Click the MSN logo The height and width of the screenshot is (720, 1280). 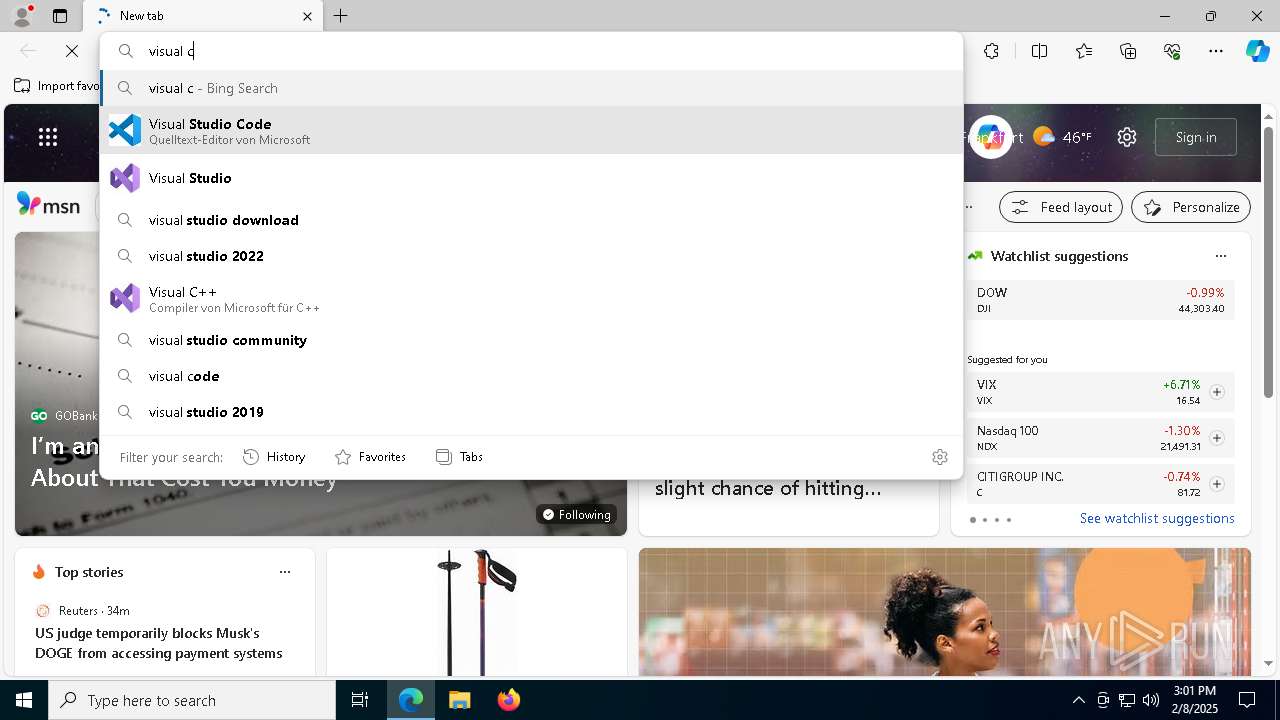coord(48,205)
